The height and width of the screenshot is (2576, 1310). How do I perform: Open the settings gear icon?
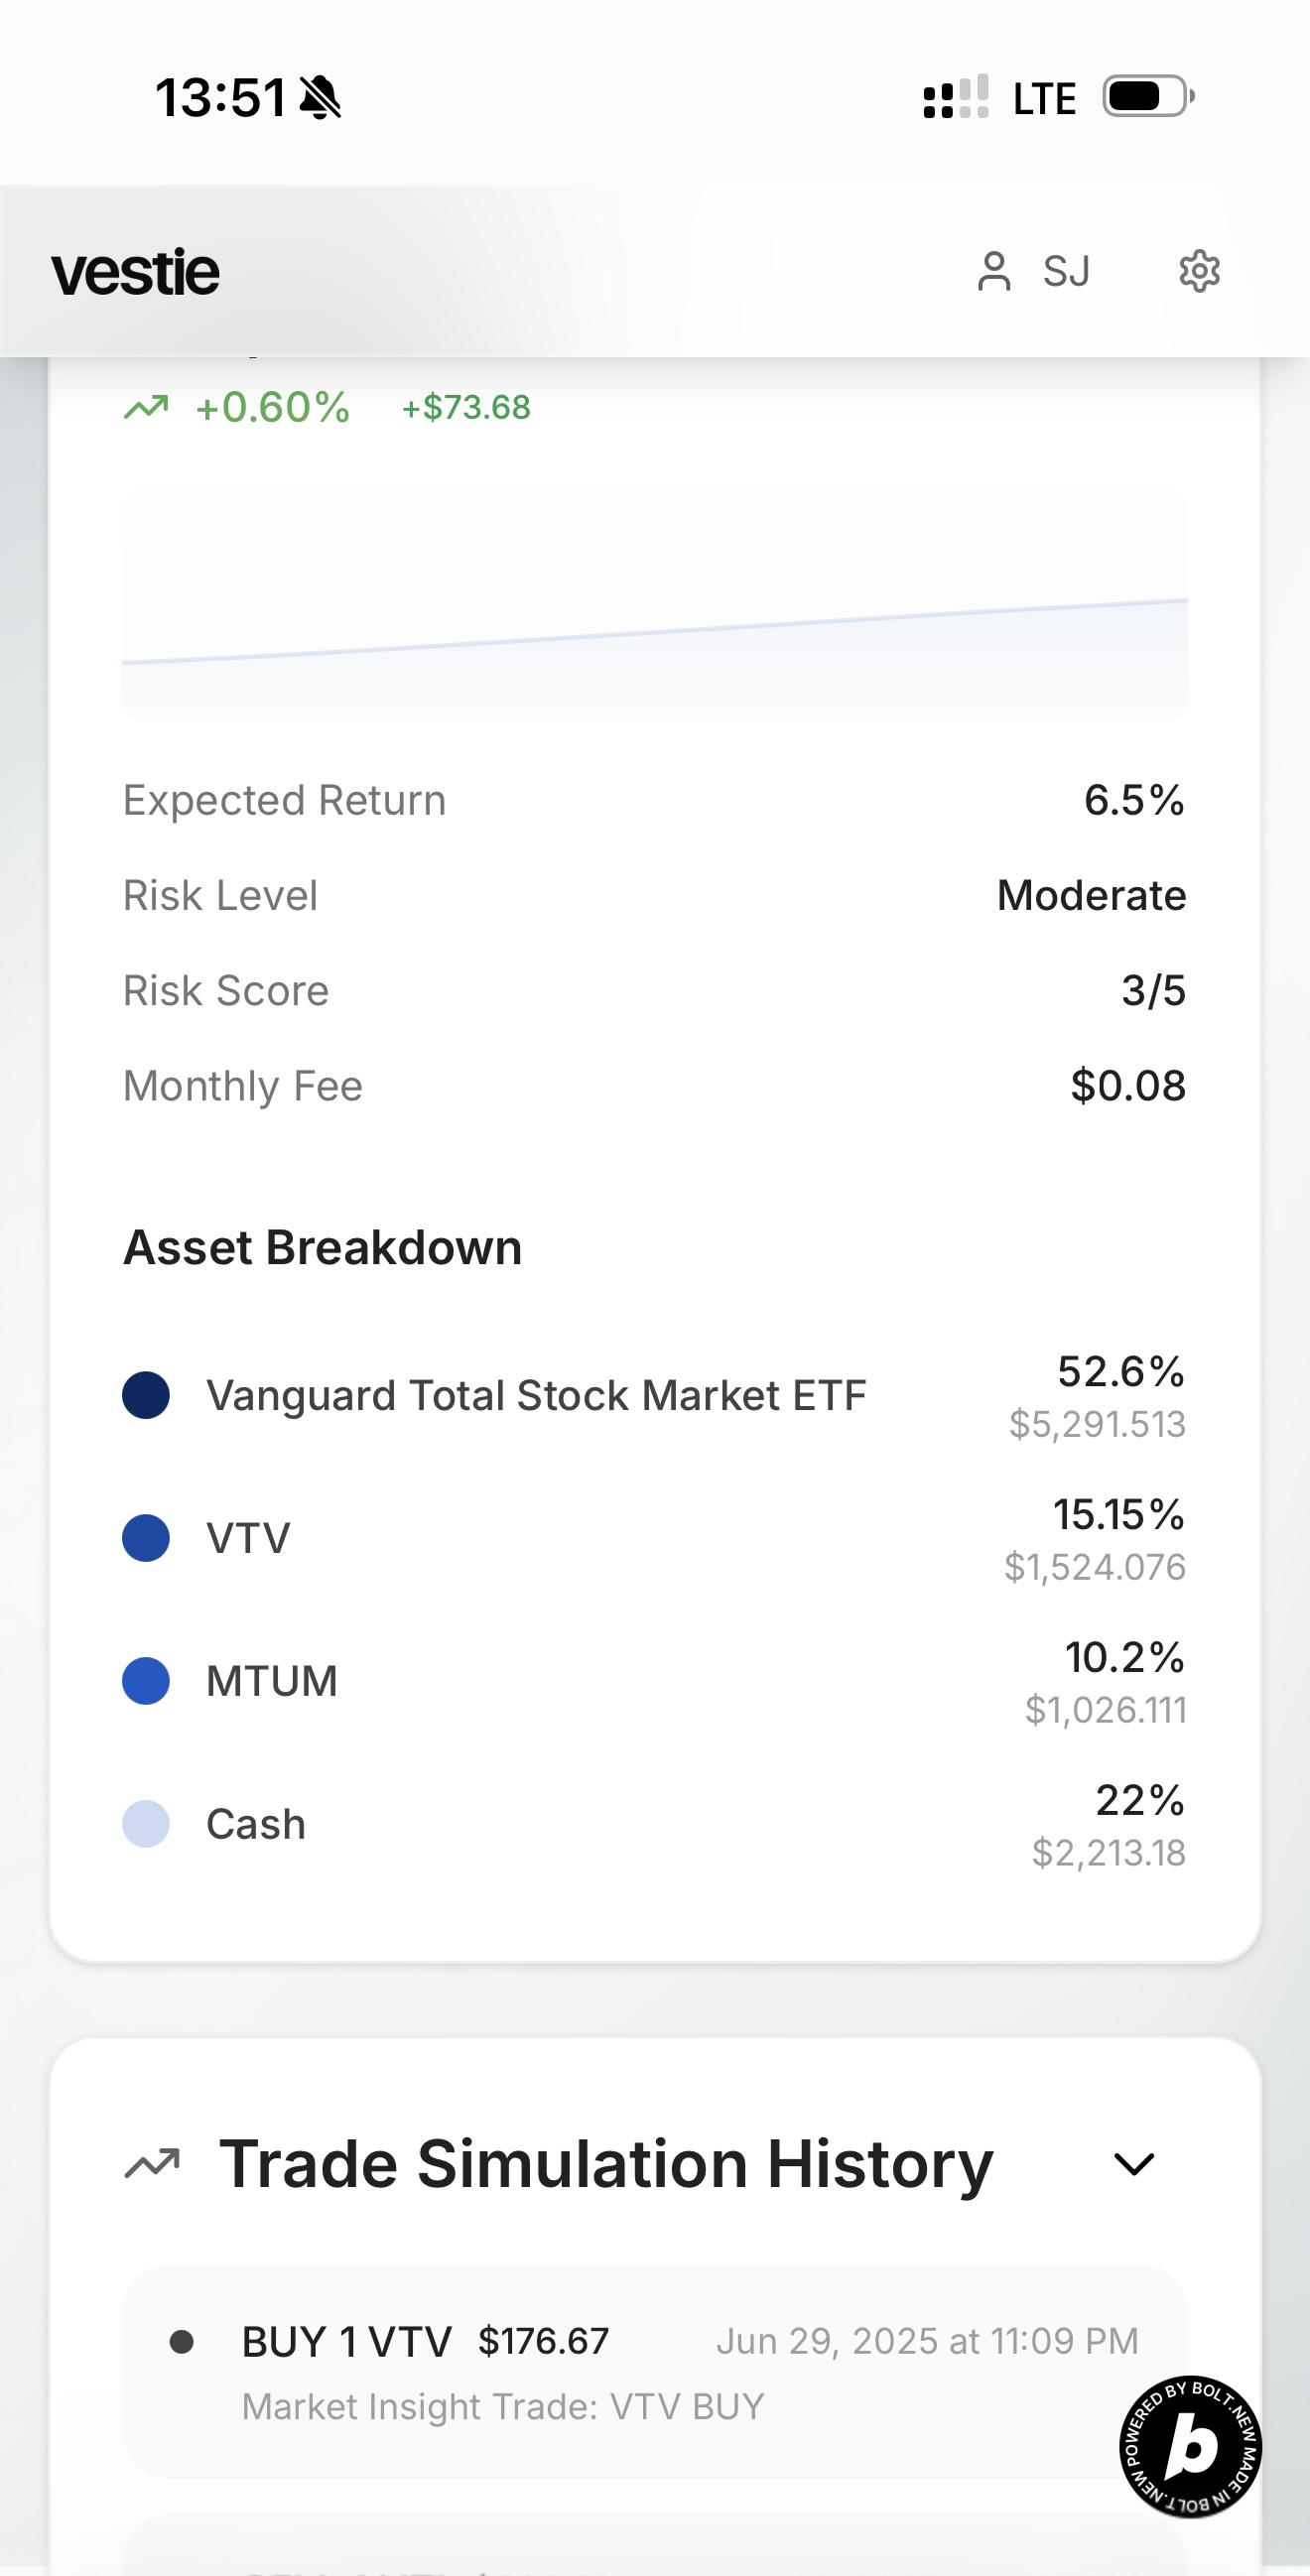point(1199,271)
